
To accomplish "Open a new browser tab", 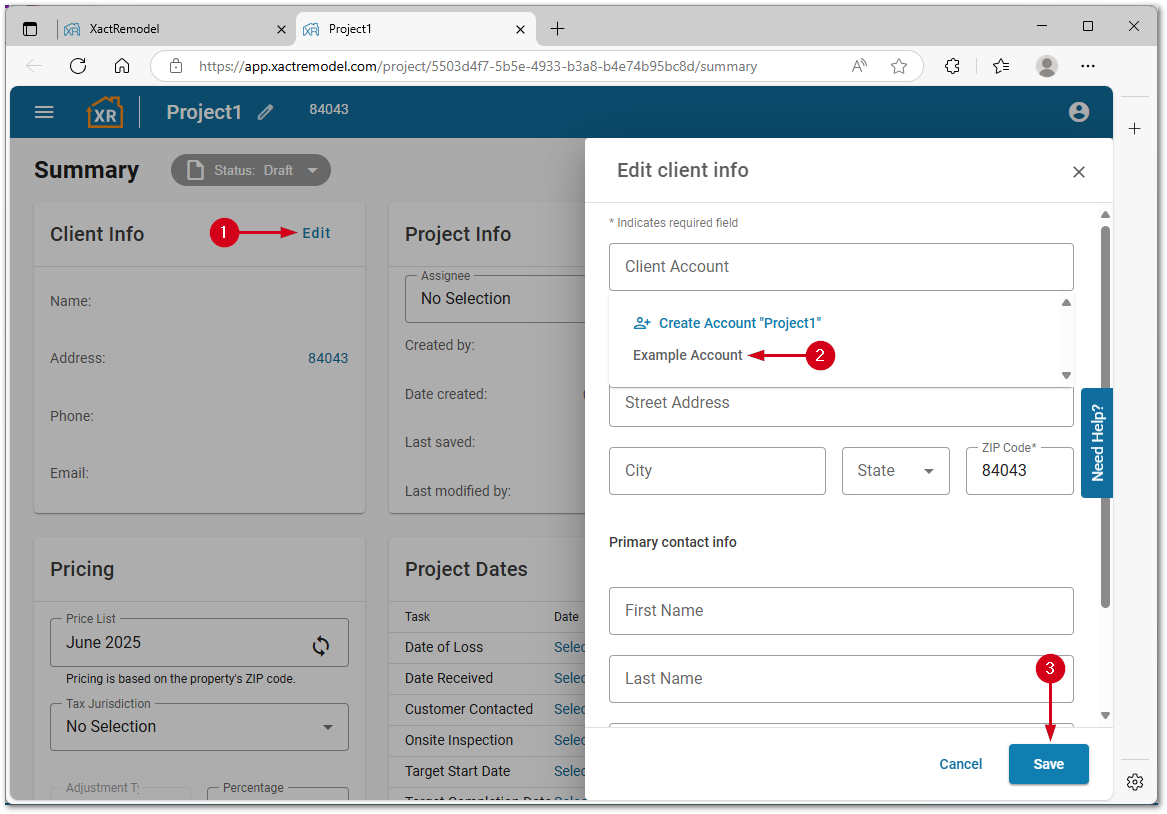I will click(x=557, y=29).
